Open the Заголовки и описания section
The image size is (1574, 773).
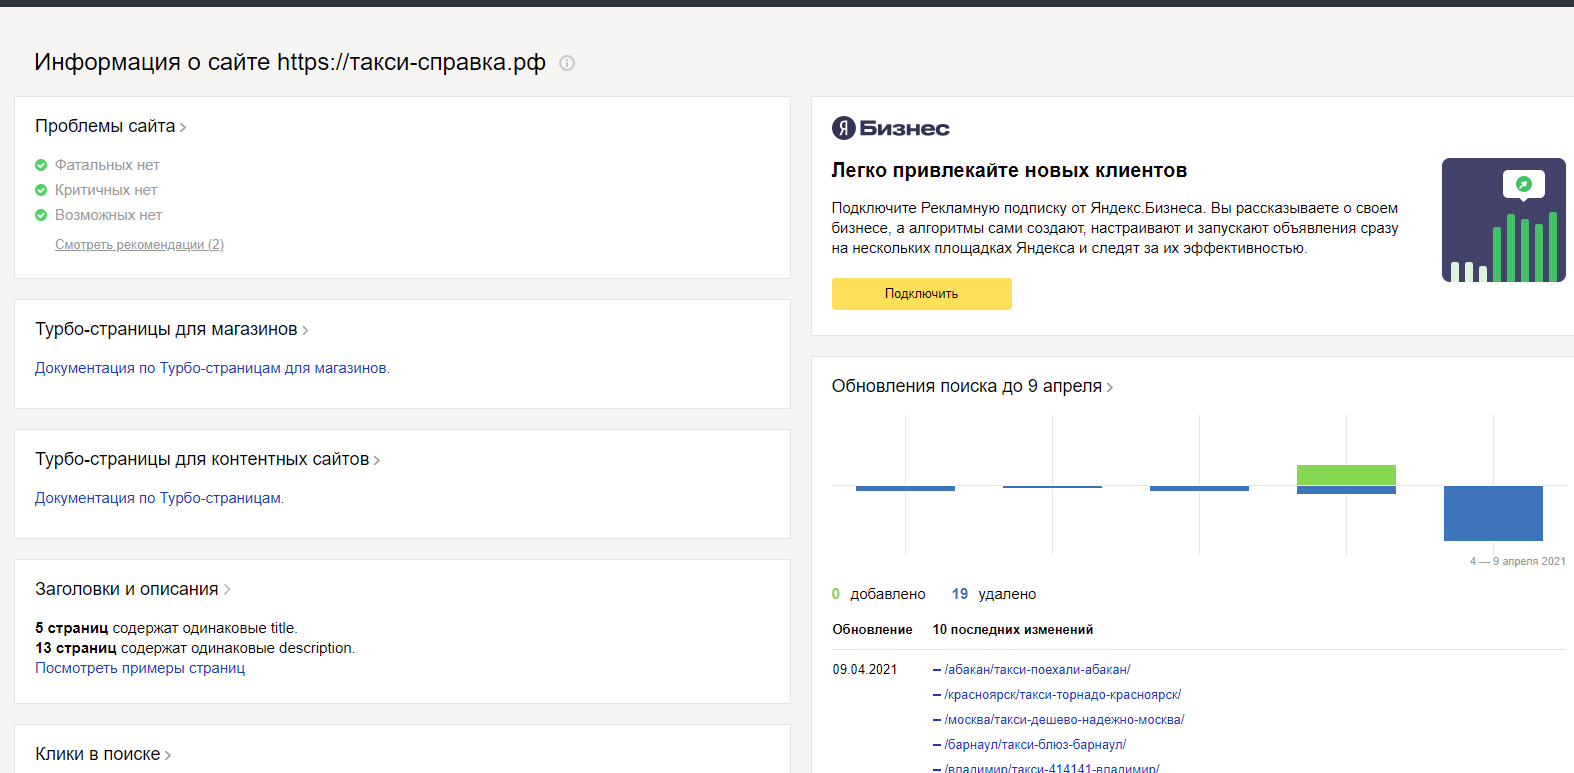click(x=133, y=589)
